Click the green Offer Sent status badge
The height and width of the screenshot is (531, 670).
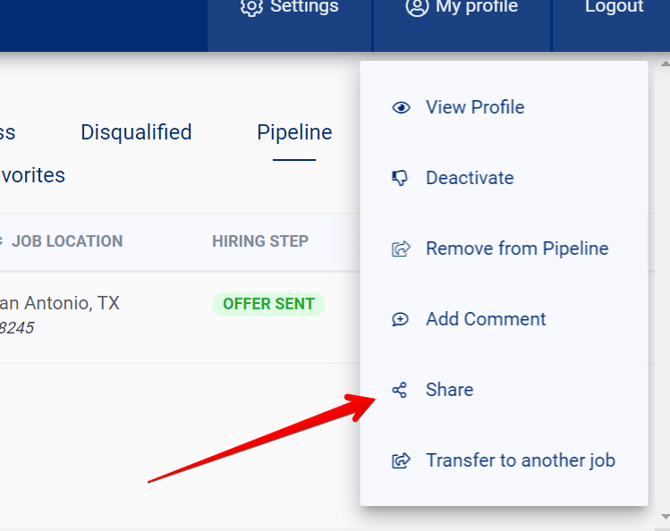268,304
